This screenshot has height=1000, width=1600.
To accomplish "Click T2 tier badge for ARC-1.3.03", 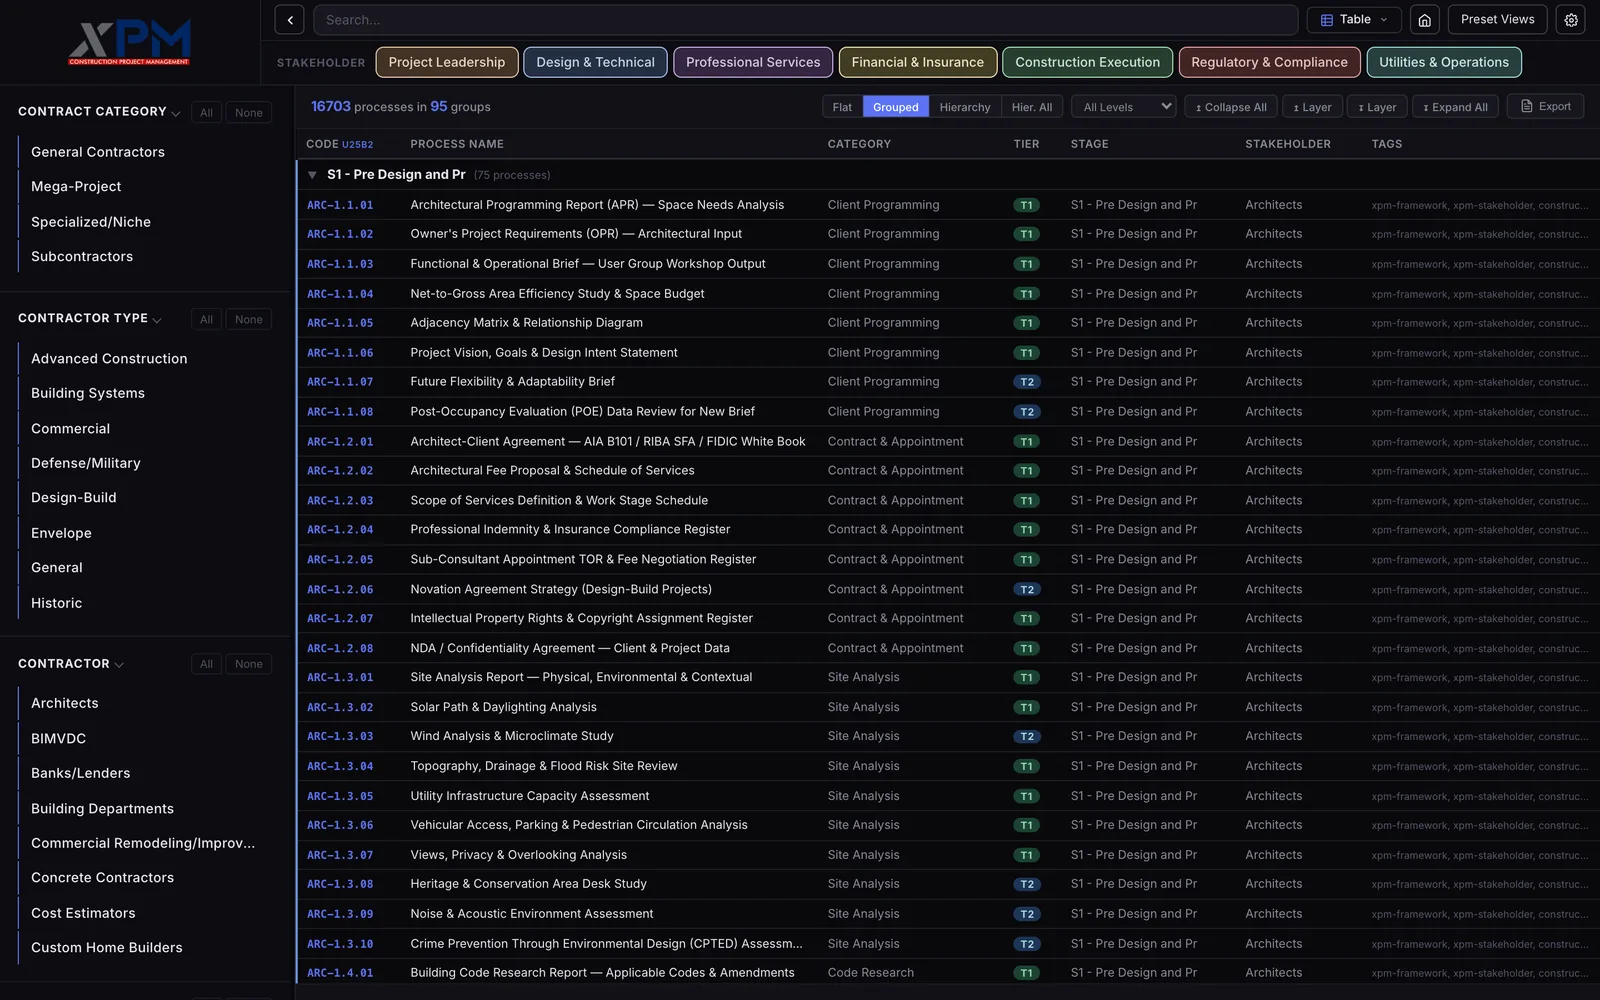I will 1026,737.
